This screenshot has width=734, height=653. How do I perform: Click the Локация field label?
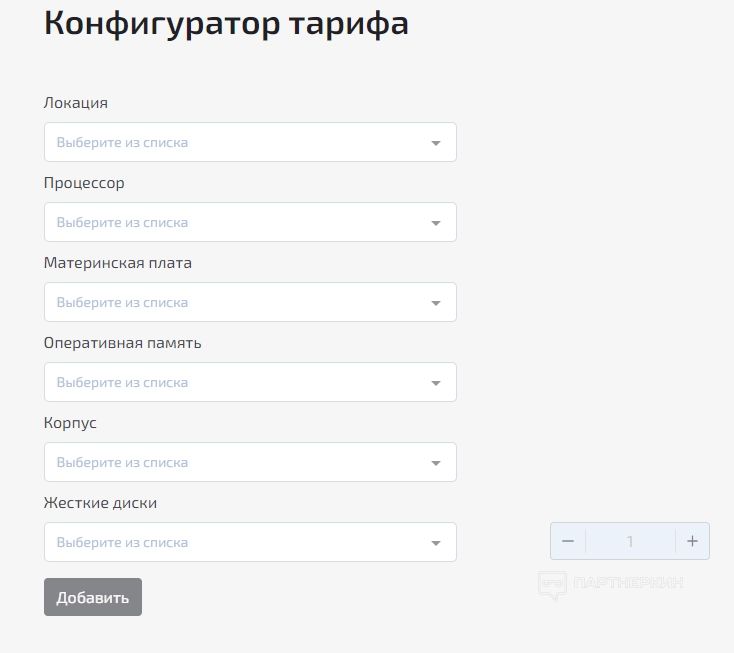(x=76, y=103)
